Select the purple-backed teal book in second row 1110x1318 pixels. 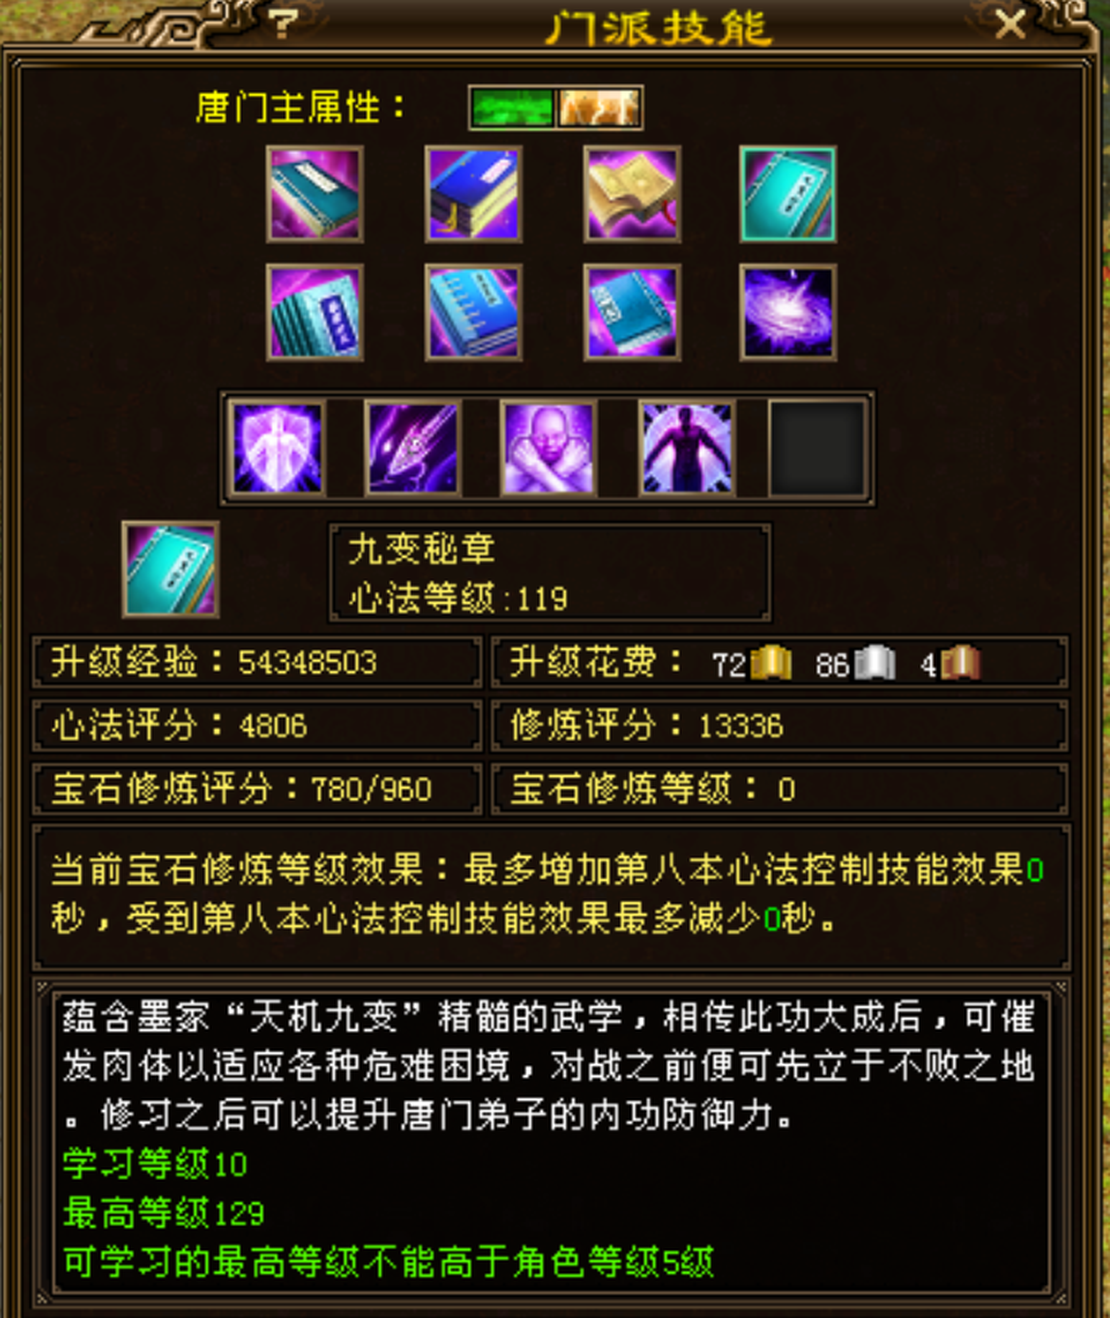coord(632,312)
